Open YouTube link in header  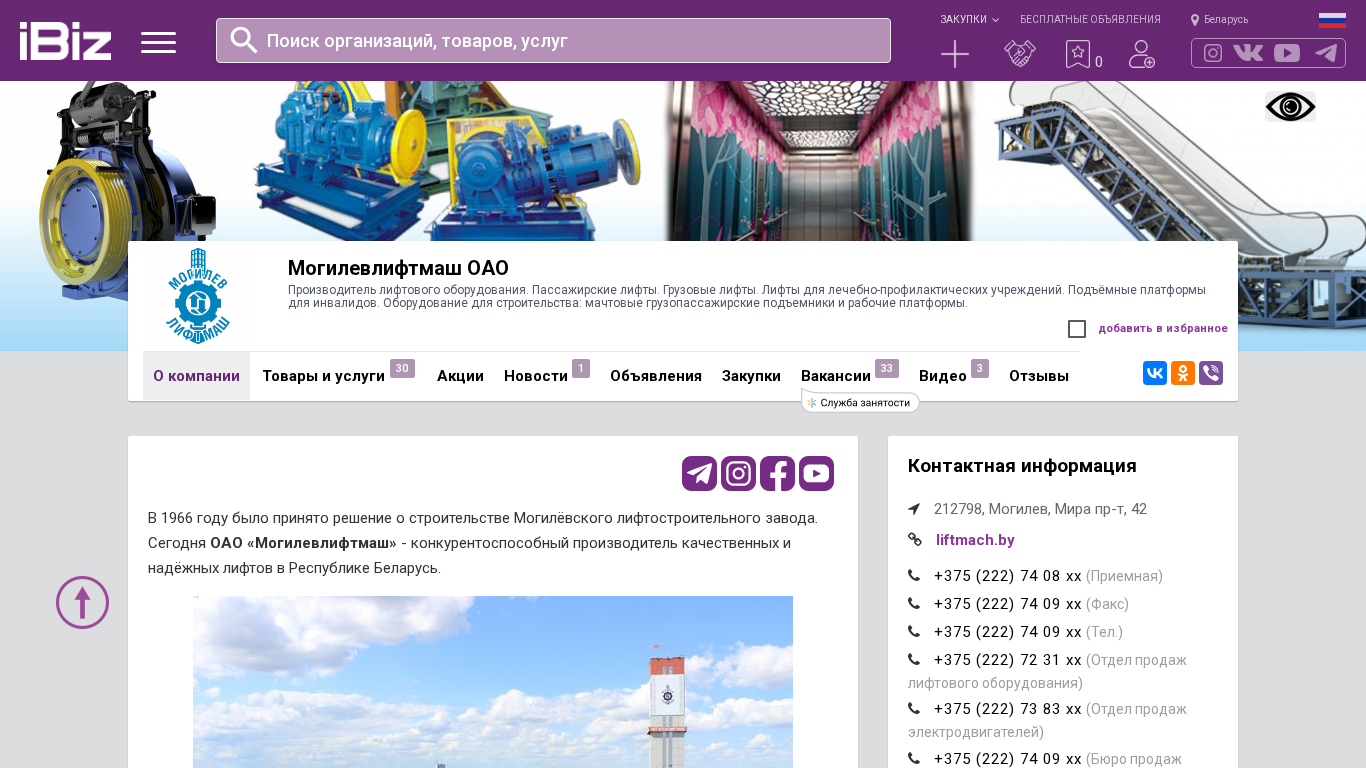[x=1287, y=53]
